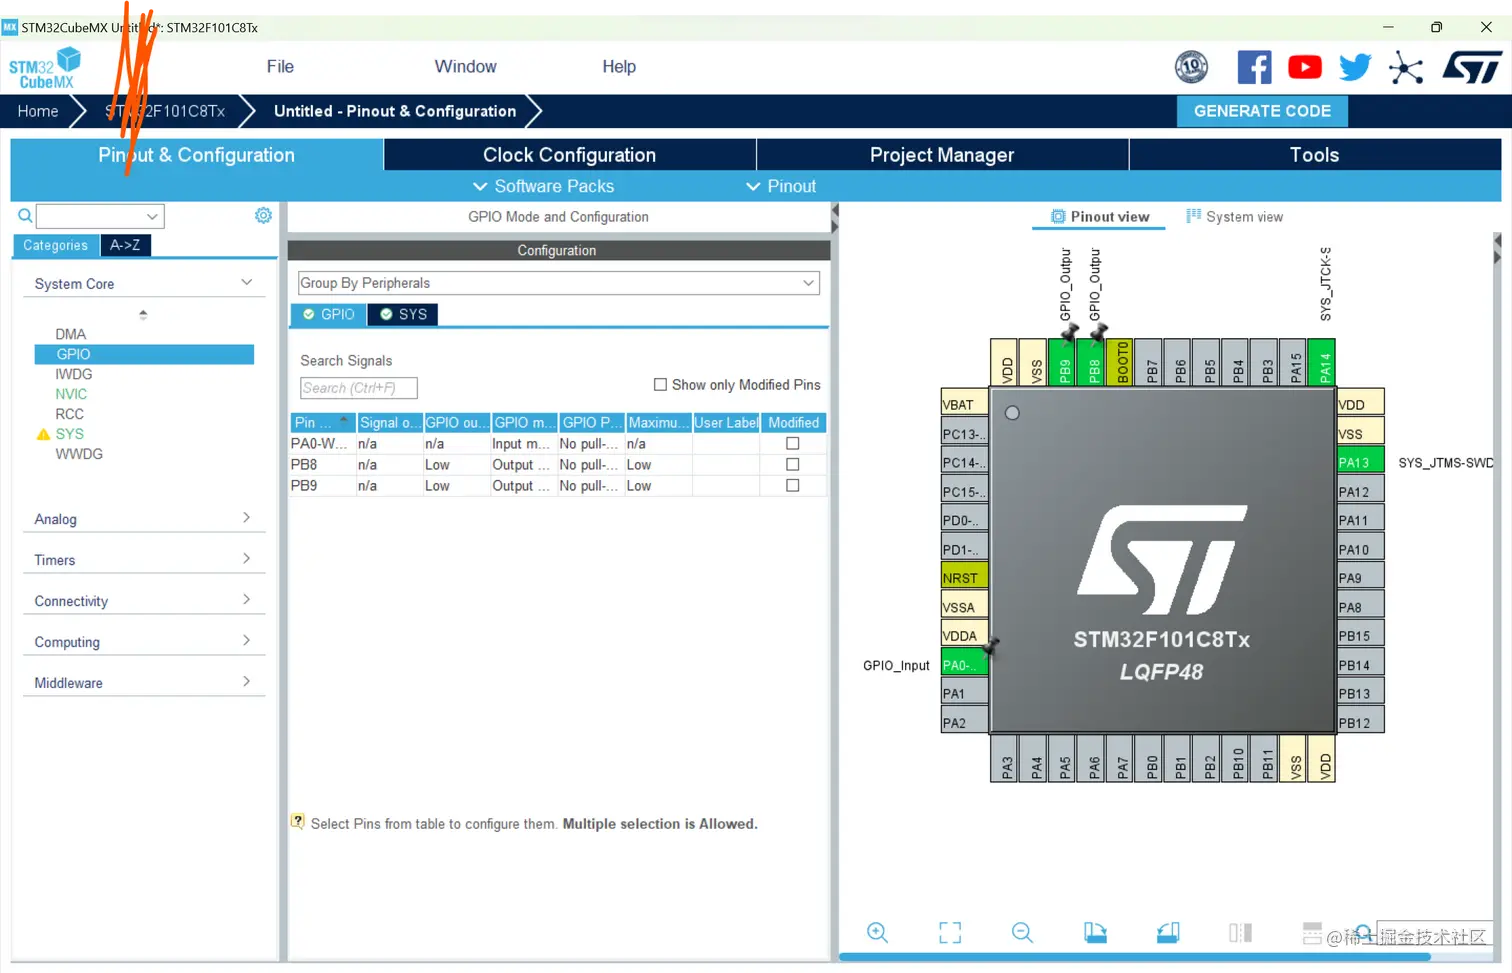The width and height of the screenshot is (1512, 973).
Task: Select the SYS peripheral tab
Action: click(x=403, y=314)
